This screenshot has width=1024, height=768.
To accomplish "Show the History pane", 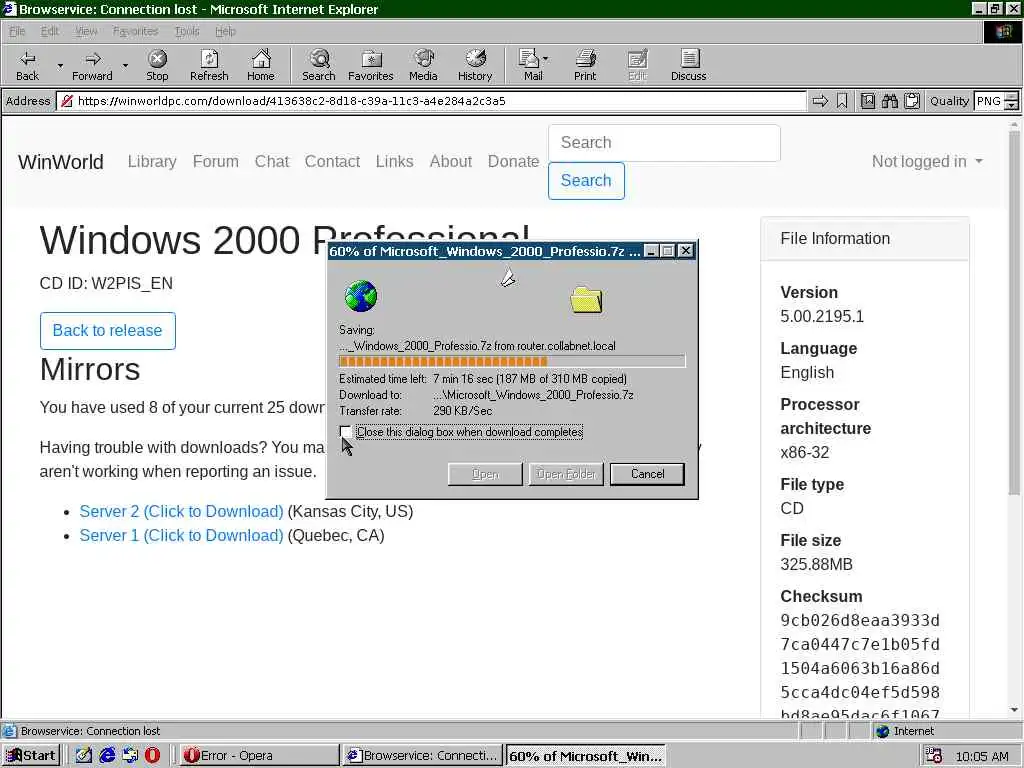I will [475, 65].
